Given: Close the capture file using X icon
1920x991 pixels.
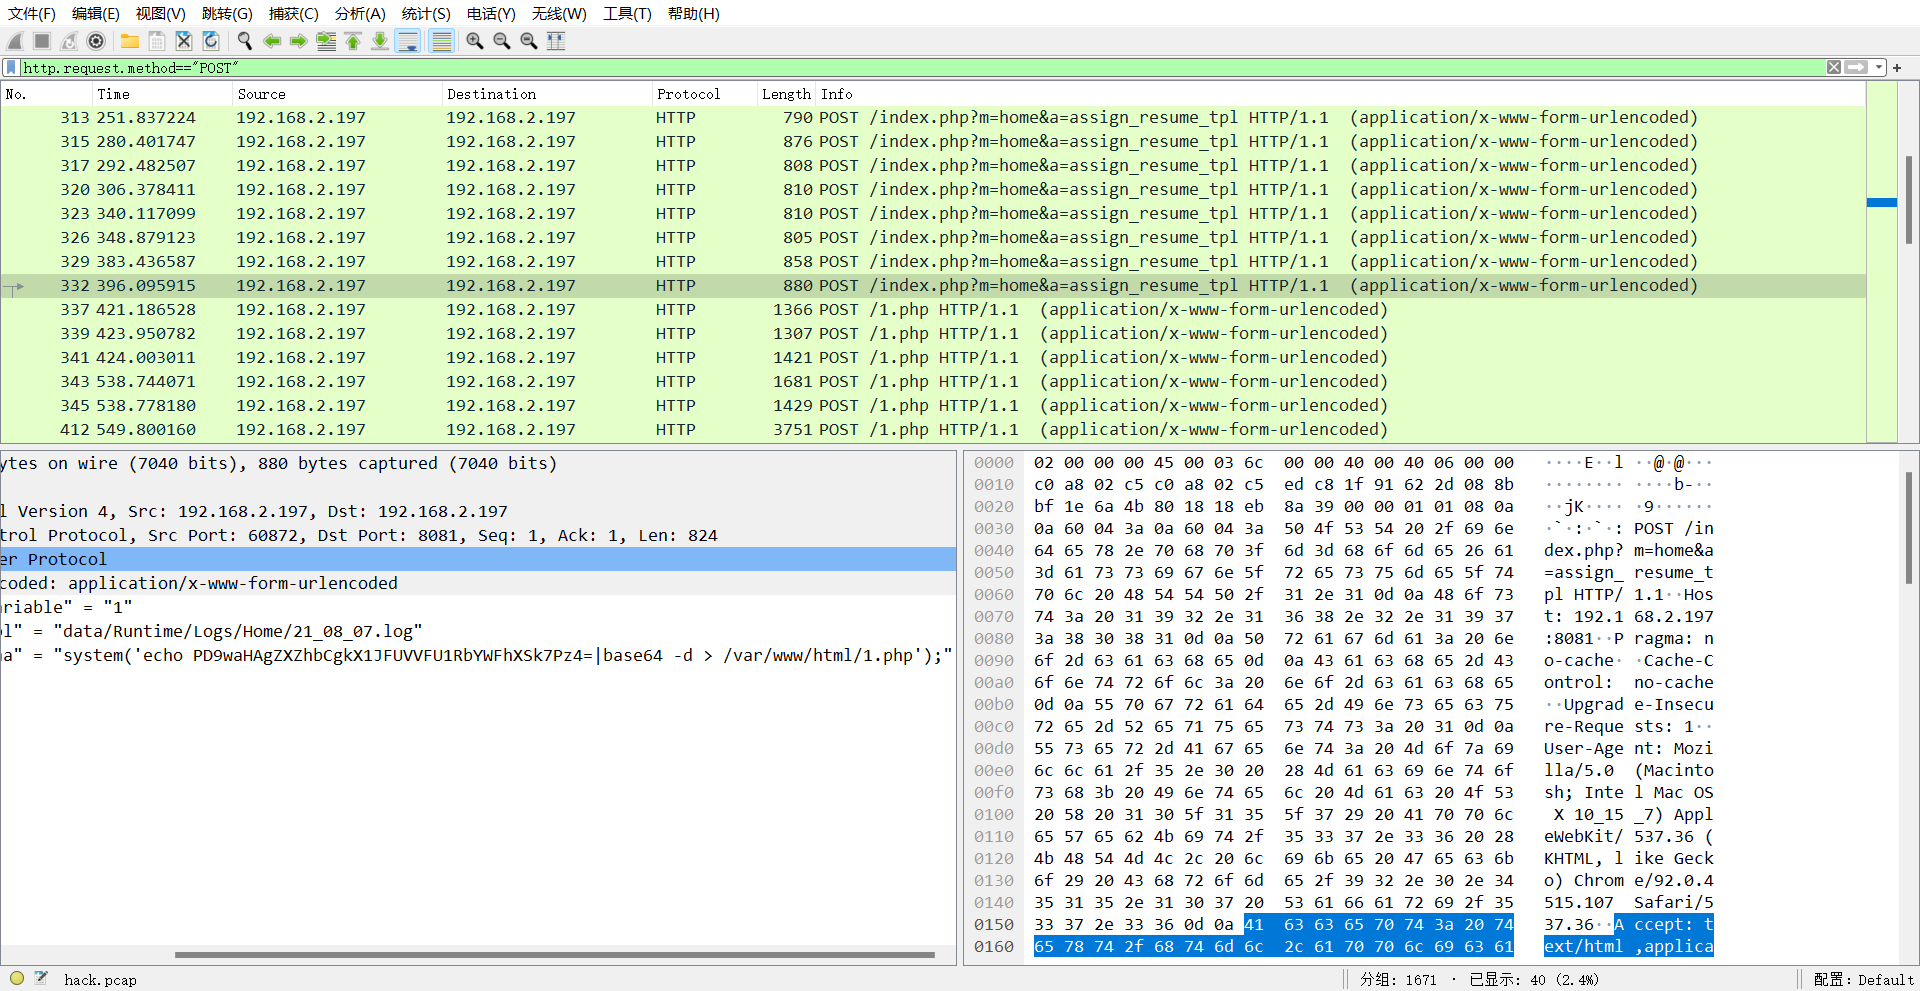Looking at the screenshot, I should tap(184, 41).
